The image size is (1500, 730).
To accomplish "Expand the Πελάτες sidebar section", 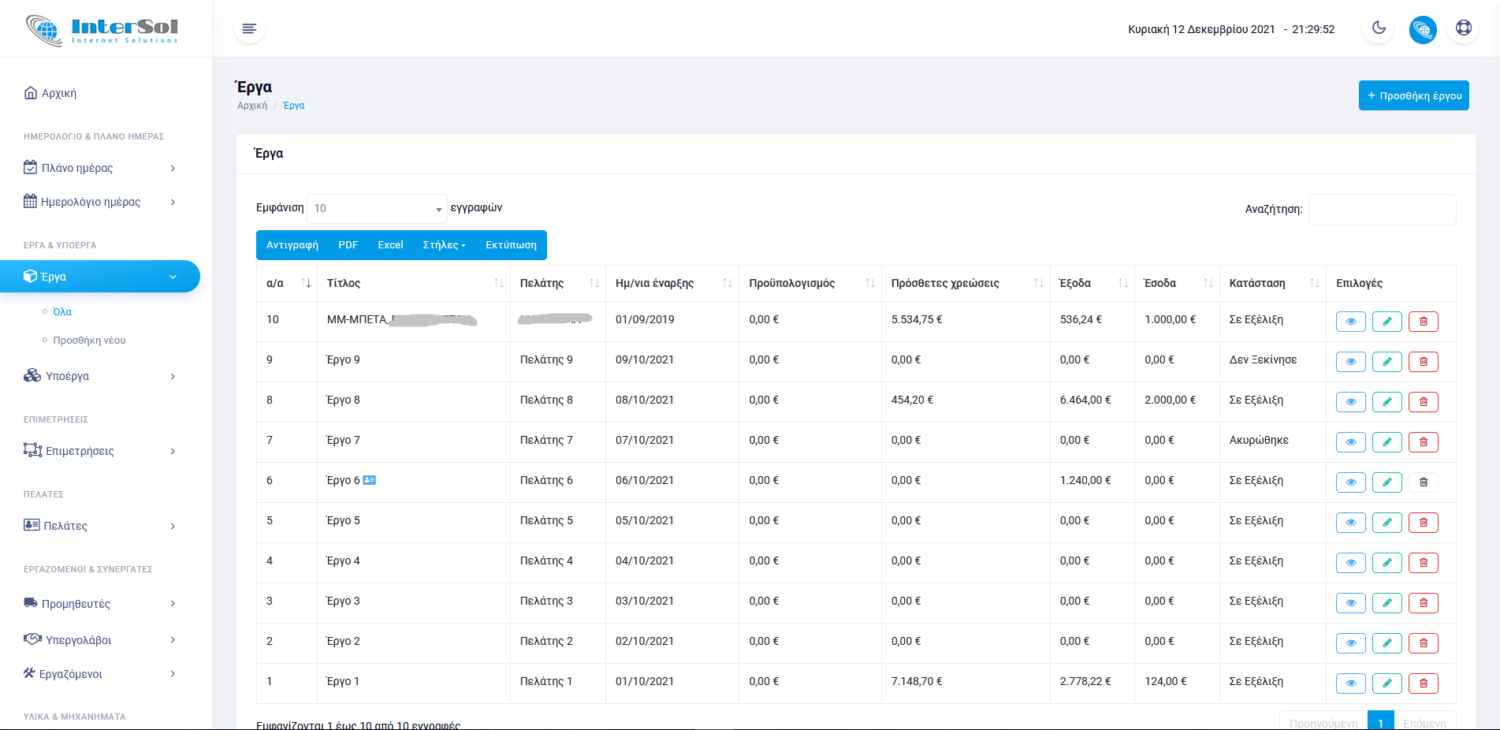I will pos(100,525).
